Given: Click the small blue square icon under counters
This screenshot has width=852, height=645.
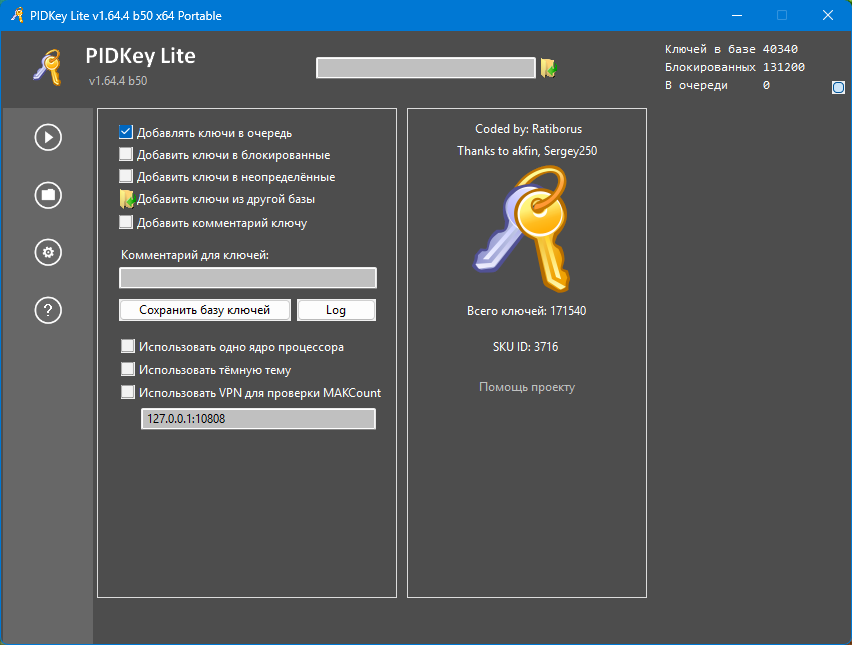Looking at the screenshot, I should pyautogui.click(x=838, y=88).
